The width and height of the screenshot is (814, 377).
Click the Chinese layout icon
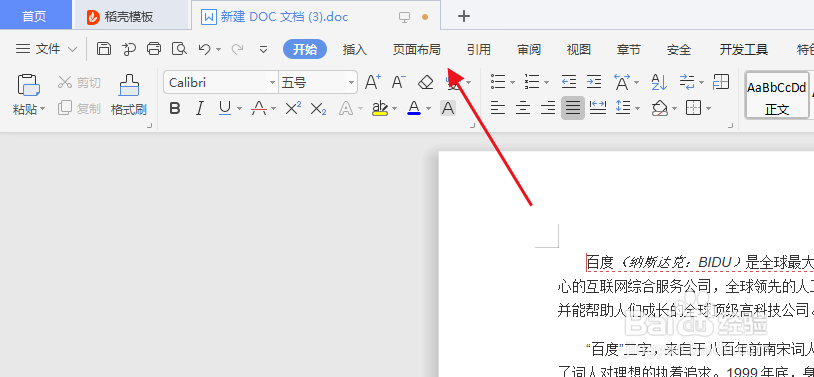point(621,82)
